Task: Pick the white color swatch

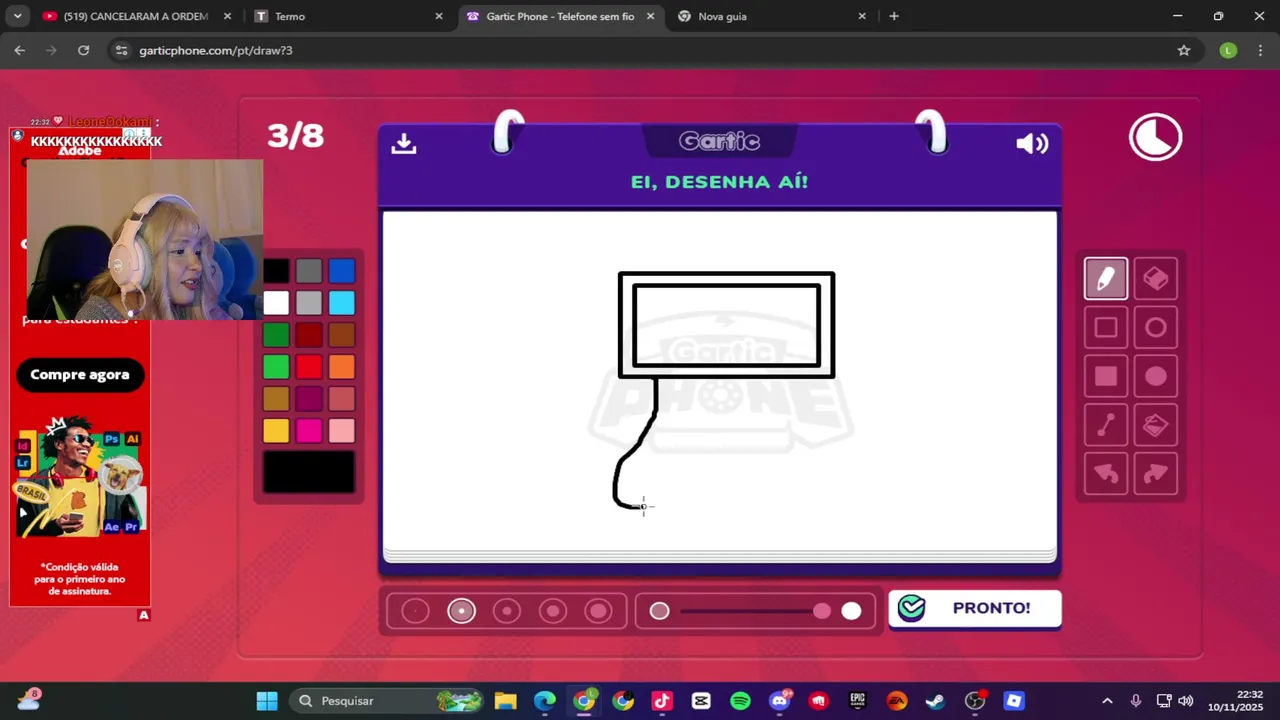Action: pos(276,303)
